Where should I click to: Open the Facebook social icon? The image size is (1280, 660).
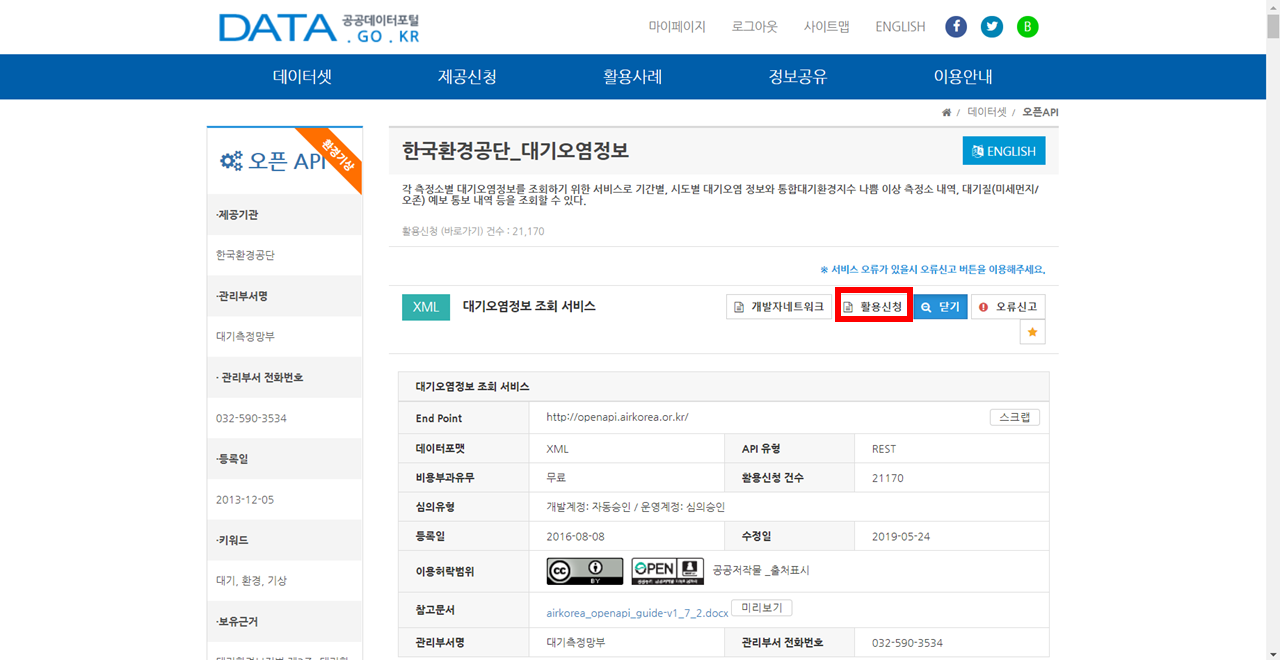(956, 27)
